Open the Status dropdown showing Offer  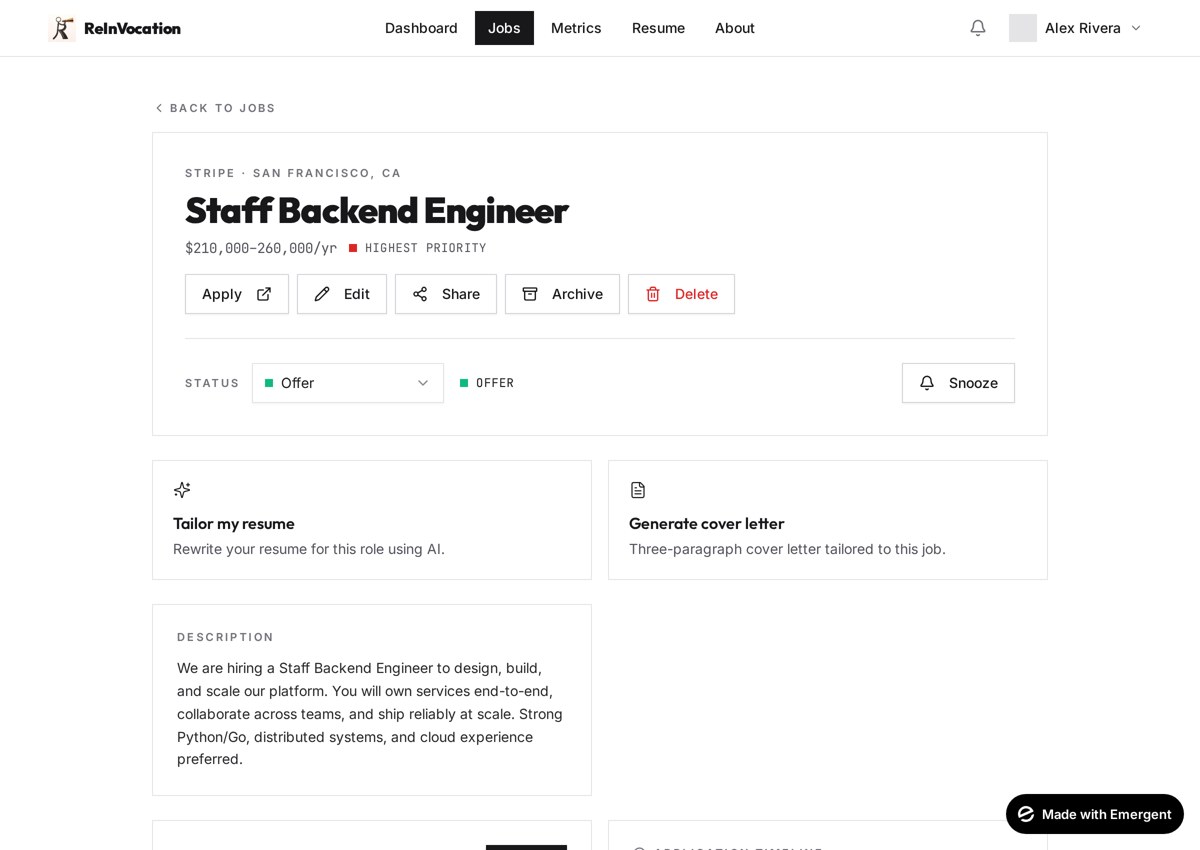pos(348,383)
